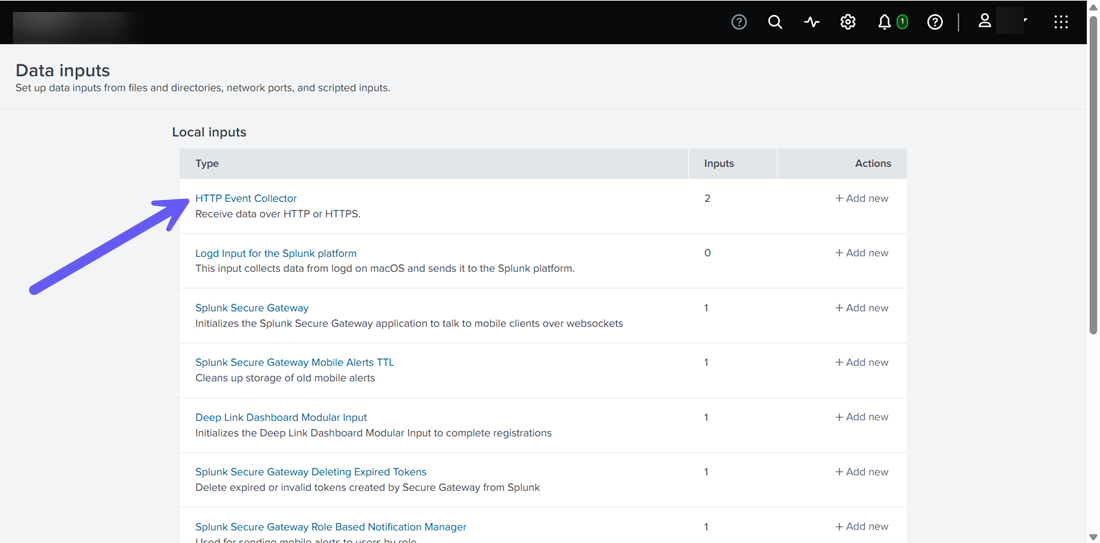
Task: Open the activity pulse icon in top bar
Action: [812, 22]
